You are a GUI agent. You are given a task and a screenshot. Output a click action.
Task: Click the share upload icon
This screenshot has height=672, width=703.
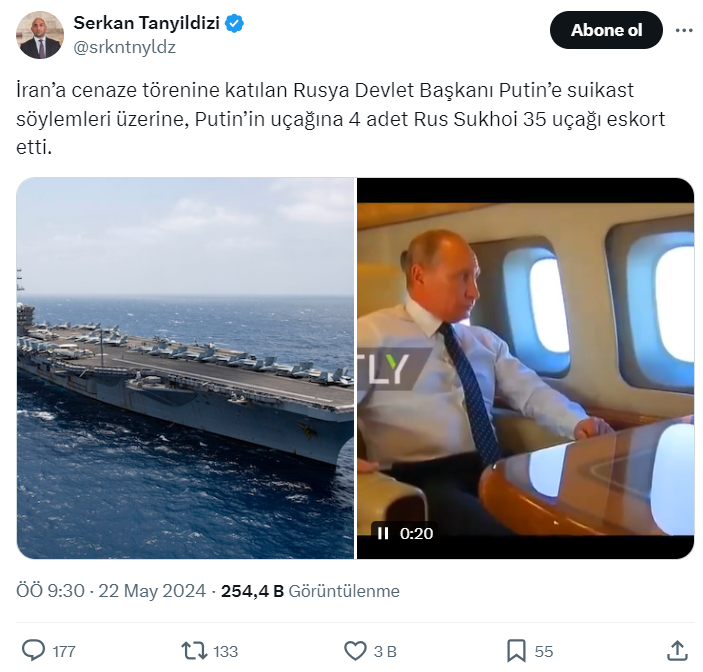pyautogui.click(x=677, y=651)
